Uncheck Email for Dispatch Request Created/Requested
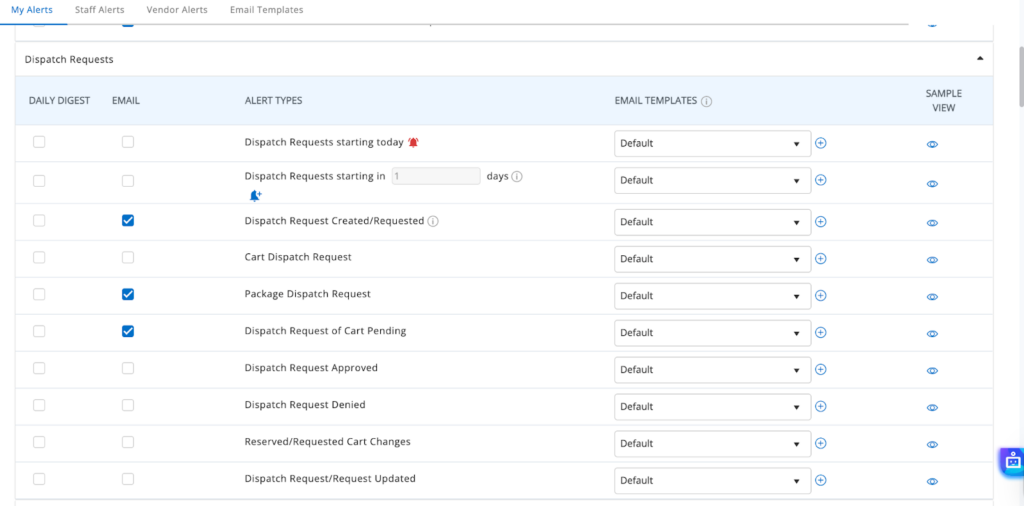This screenshot has height=506, width=1024. pos(128,221)
